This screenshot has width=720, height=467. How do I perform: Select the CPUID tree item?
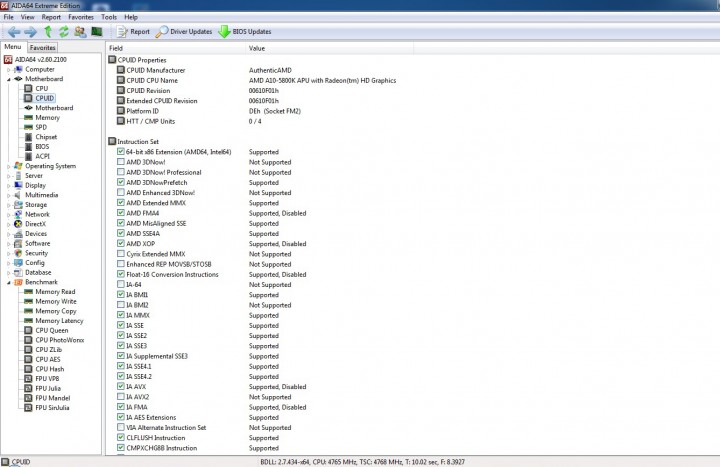coord(39,98)
